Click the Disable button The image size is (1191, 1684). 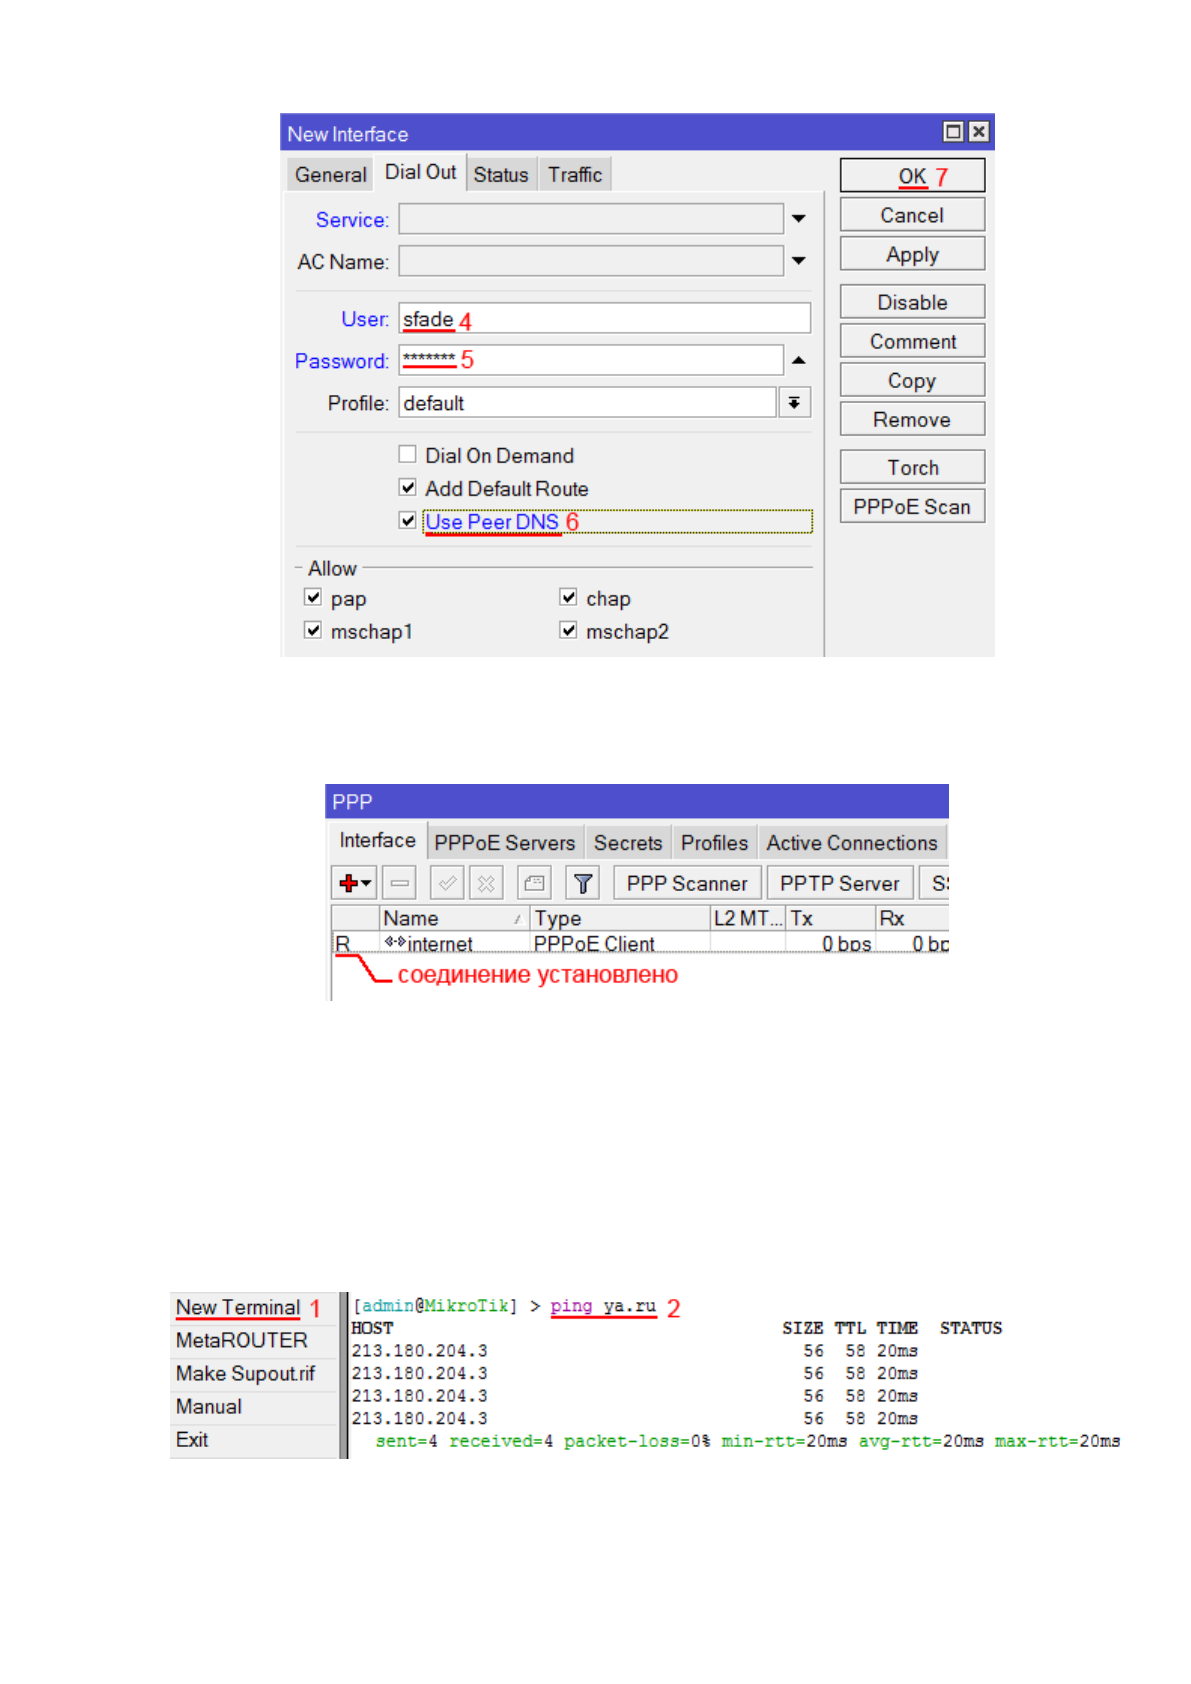[912, 302]
